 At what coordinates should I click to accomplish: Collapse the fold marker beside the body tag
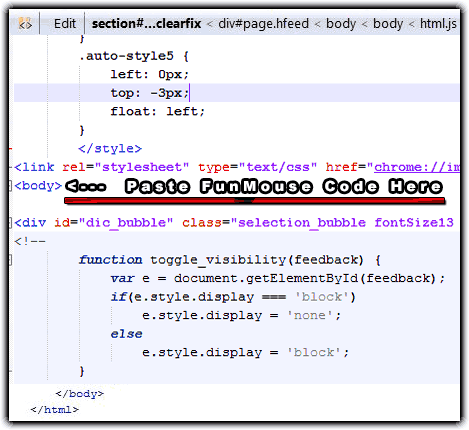(x=10, y=186)
